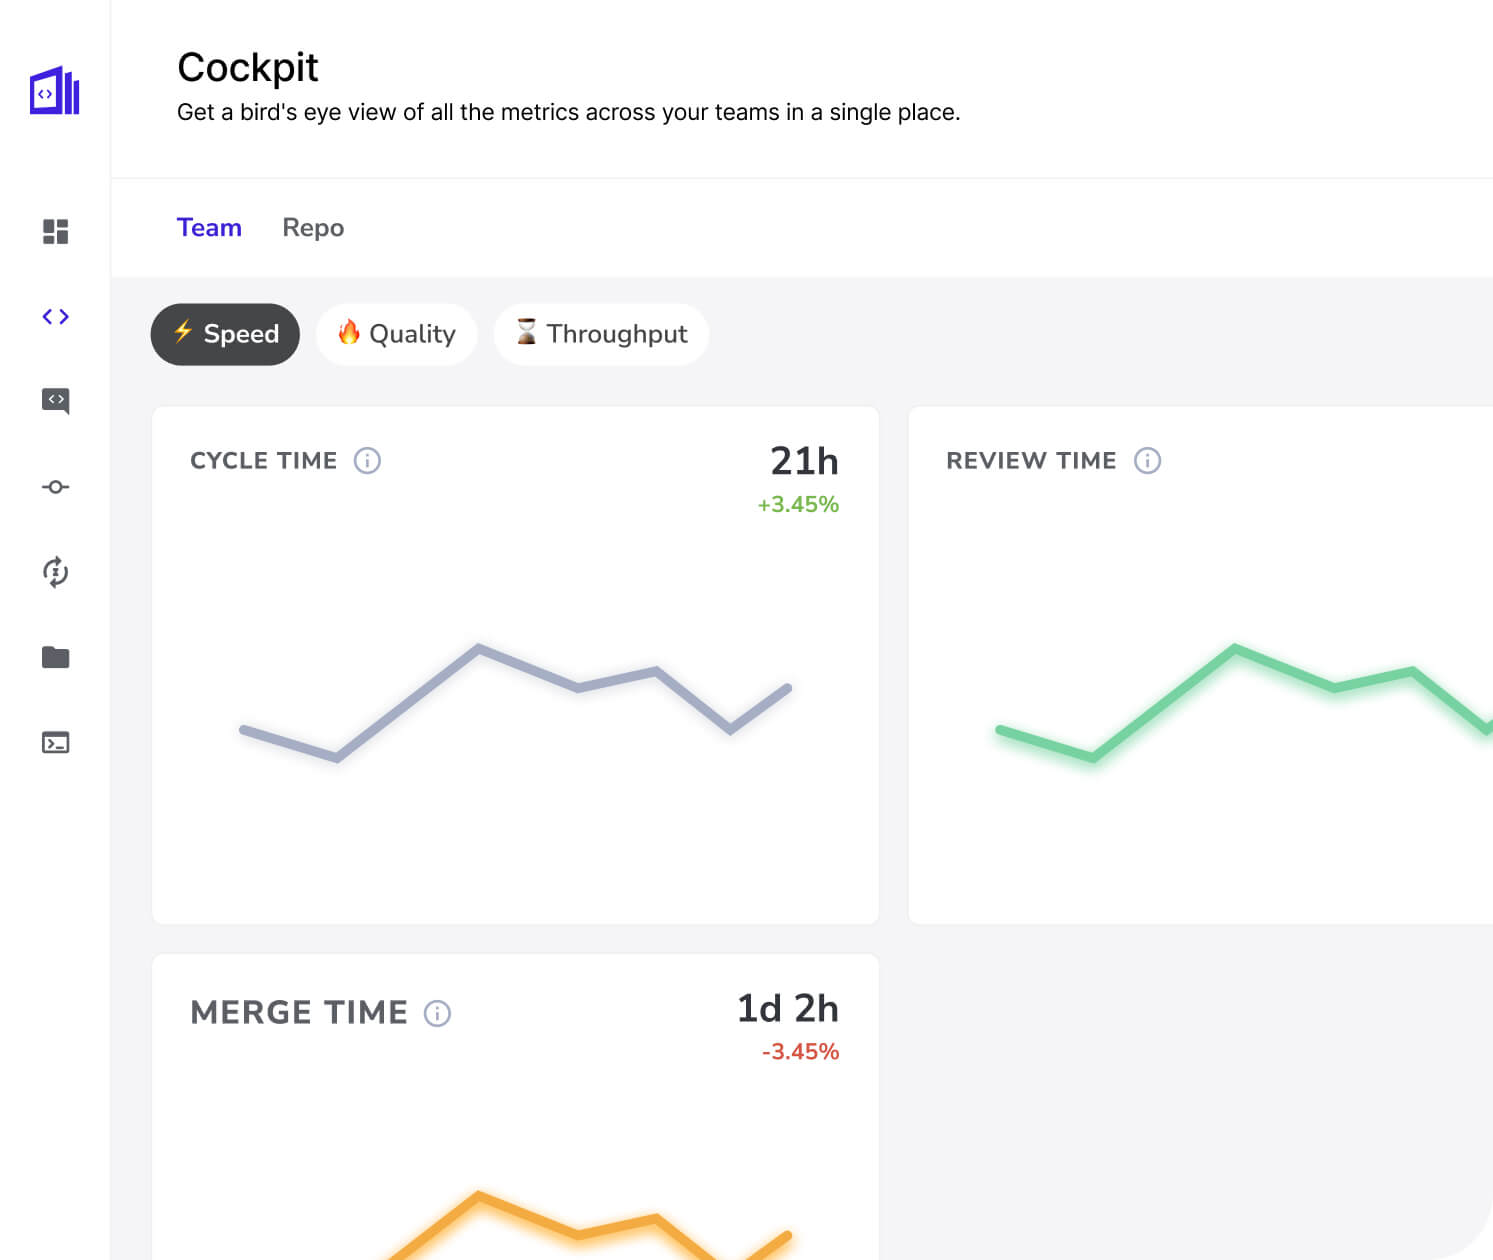Open the folder icon in sidebar
This screenshot has width=1493, height=1260.
pos(55,657)
